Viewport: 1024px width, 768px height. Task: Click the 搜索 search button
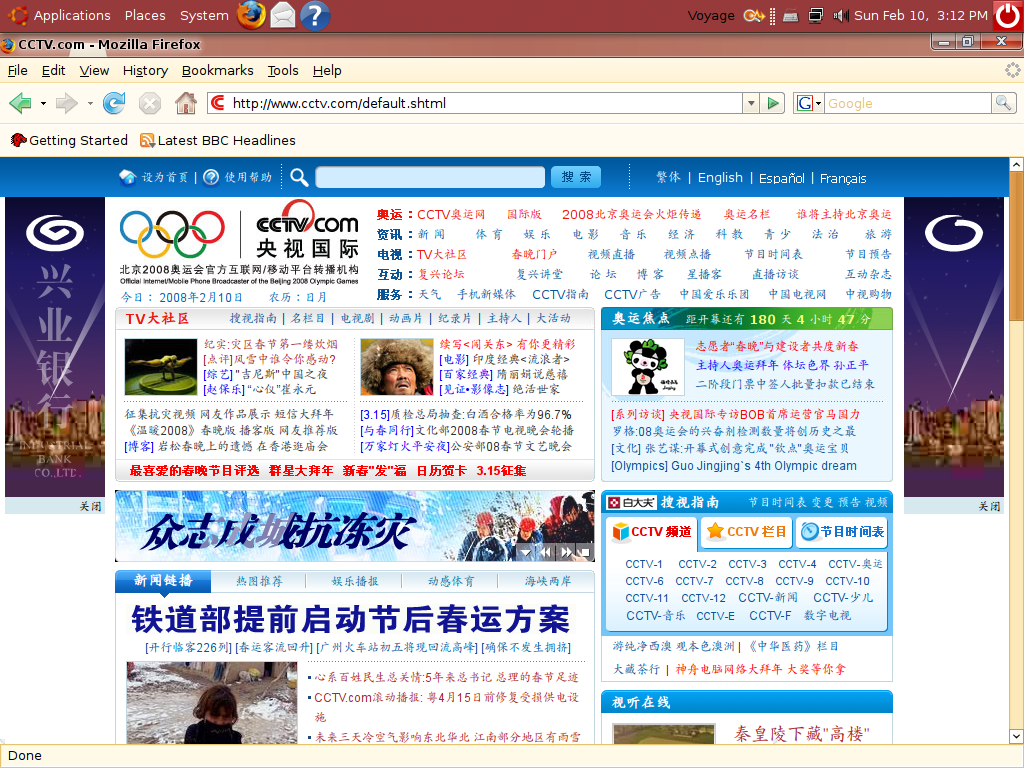tap(576, 177)
